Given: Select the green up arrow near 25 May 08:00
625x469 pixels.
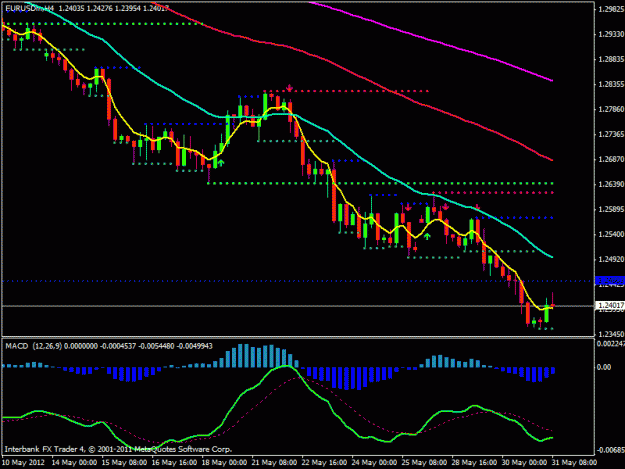Looking at the screenshot, I should [427, 236].
